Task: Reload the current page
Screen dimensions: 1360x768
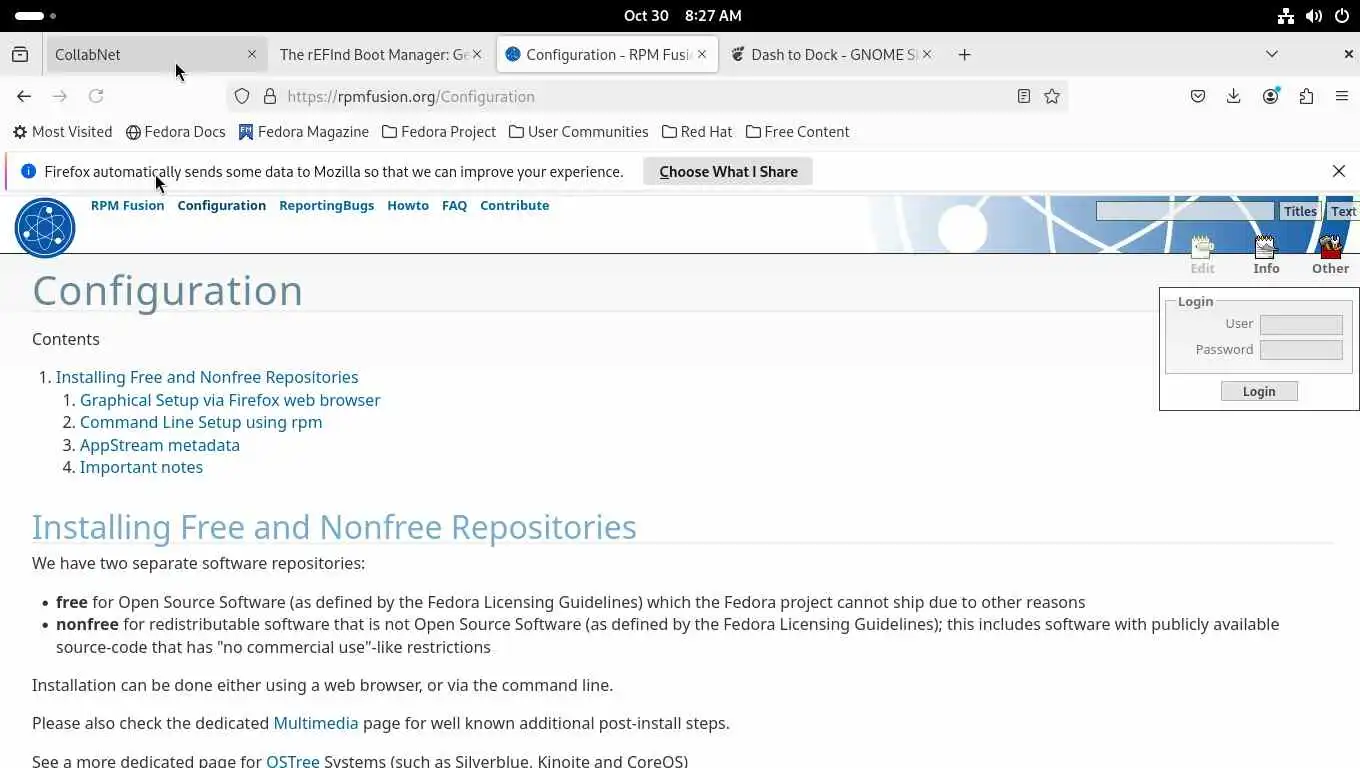Action: coord(96,97)
